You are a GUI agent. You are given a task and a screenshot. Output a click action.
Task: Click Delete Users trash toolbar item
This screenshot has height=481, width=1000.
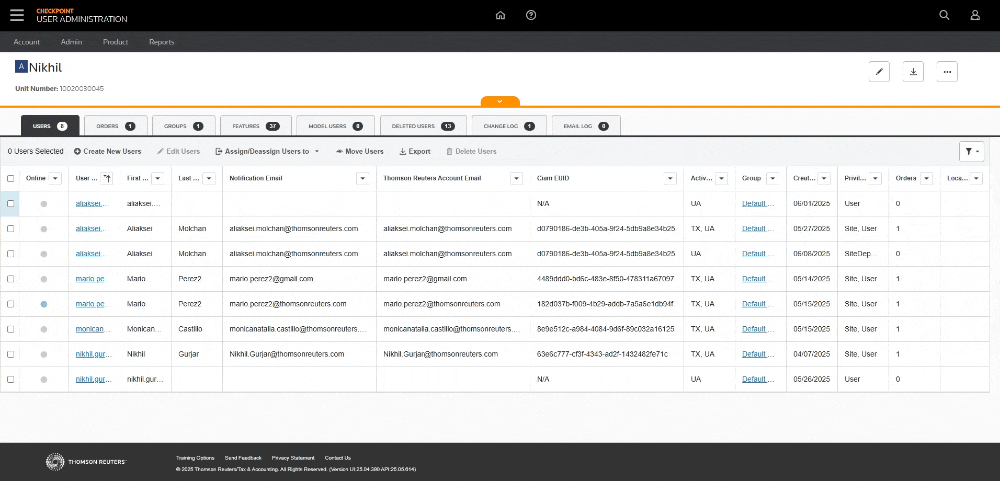[471, 152]
